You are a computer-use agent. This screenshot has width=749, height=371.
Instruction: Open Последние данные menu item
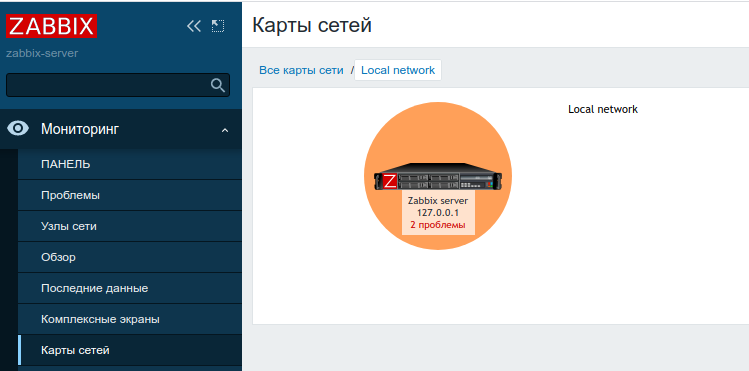point(129,288)
